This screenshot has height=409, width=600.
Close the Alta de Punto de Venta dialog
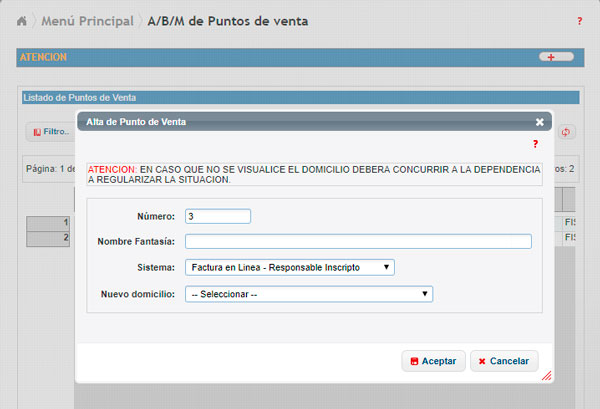[x=540, y=122]
